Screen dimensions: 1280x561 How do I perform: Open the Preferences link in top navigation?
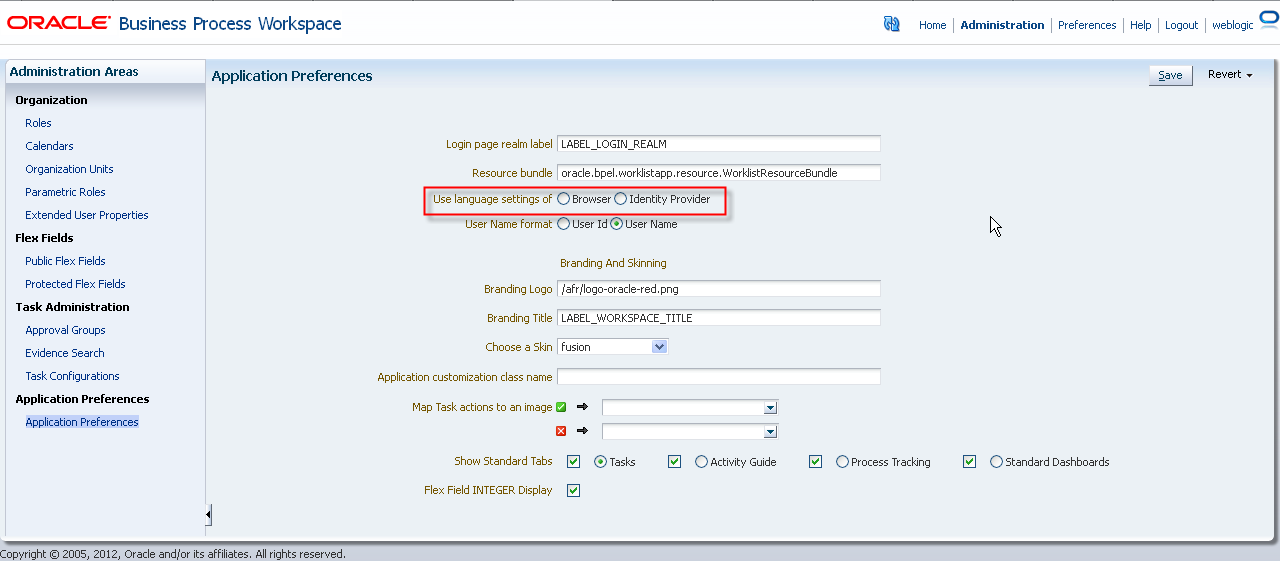1087,25
